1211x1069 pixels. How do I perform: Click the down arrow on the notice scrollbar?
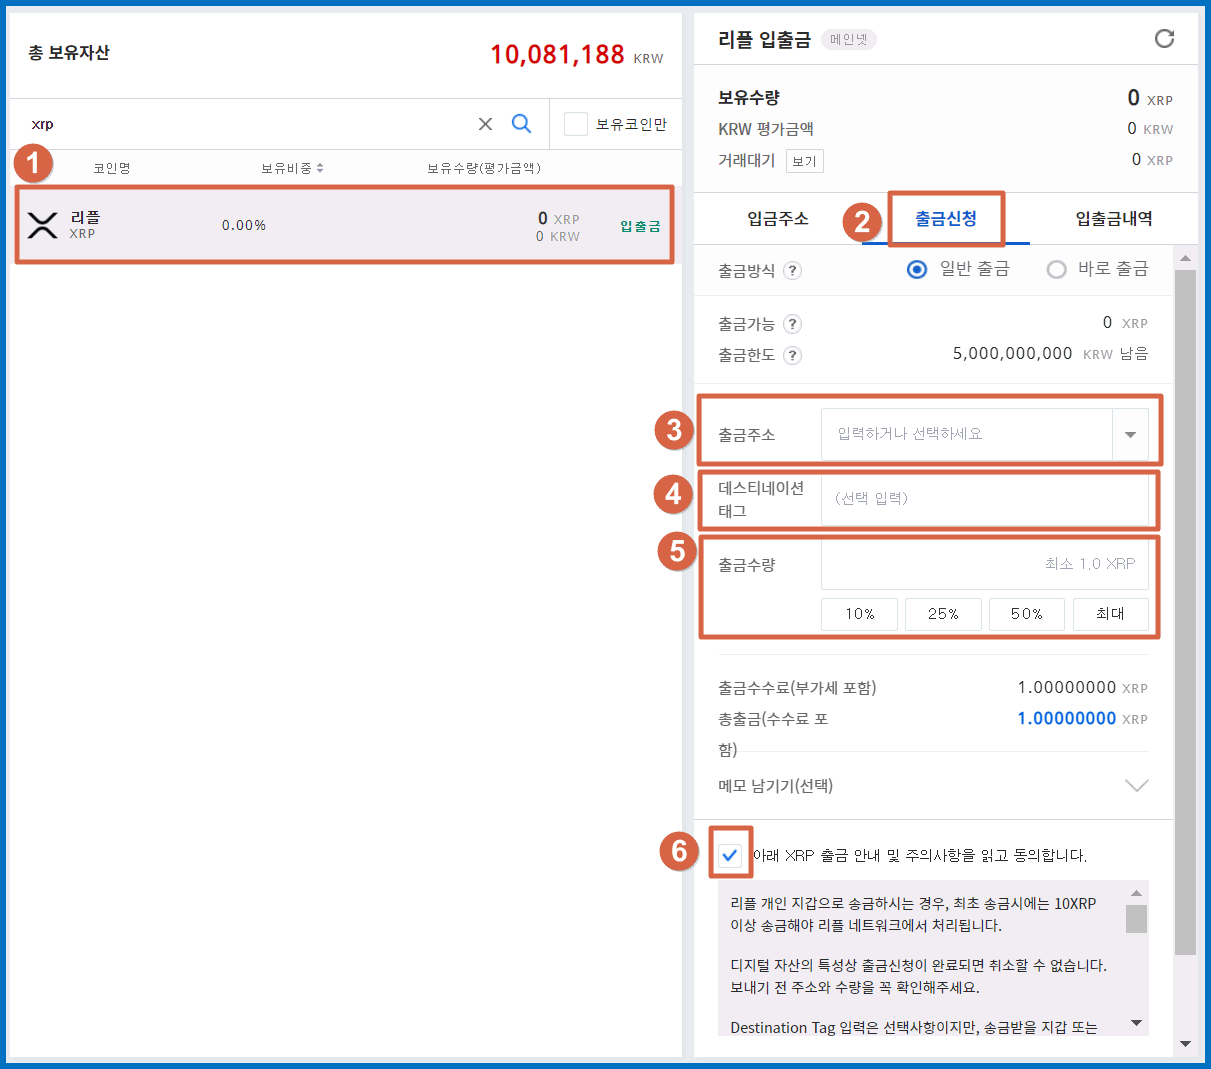tap(1135, 1022)
